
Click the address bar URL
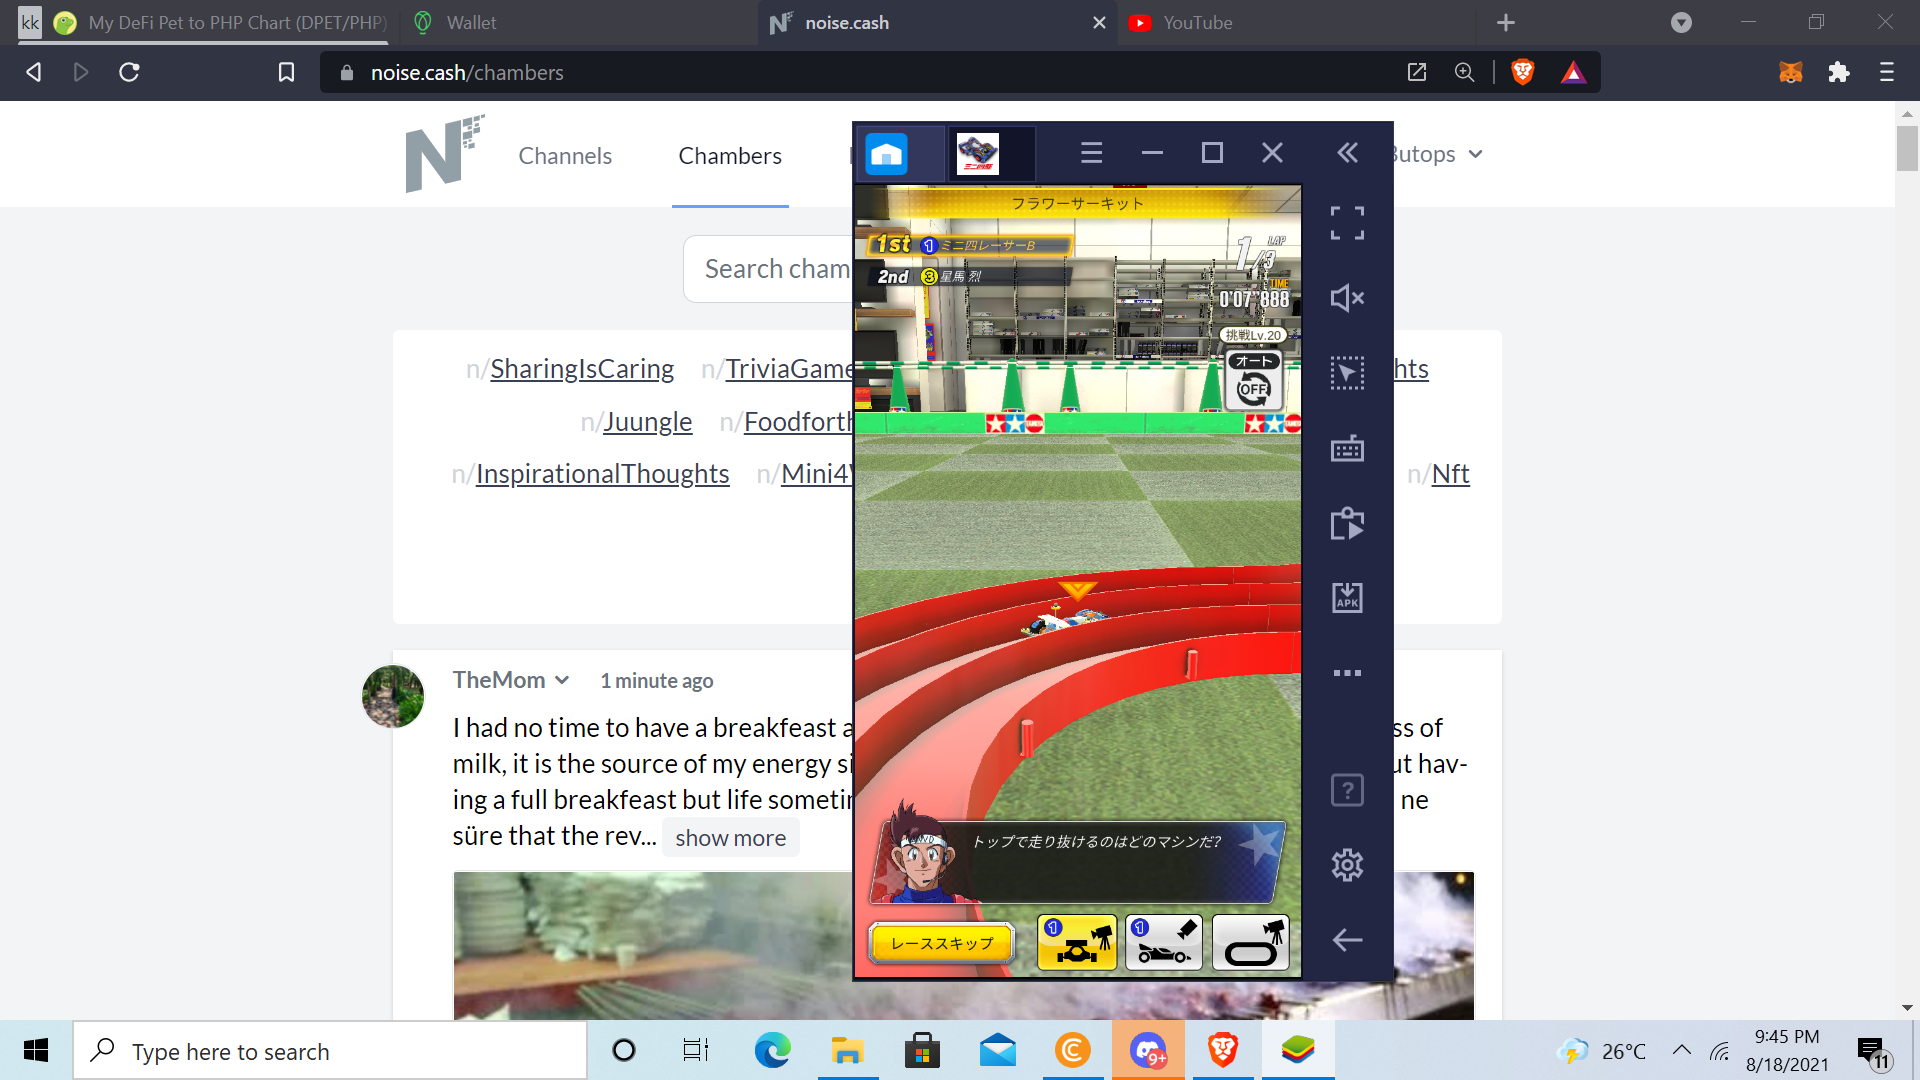tap(467, 72)
